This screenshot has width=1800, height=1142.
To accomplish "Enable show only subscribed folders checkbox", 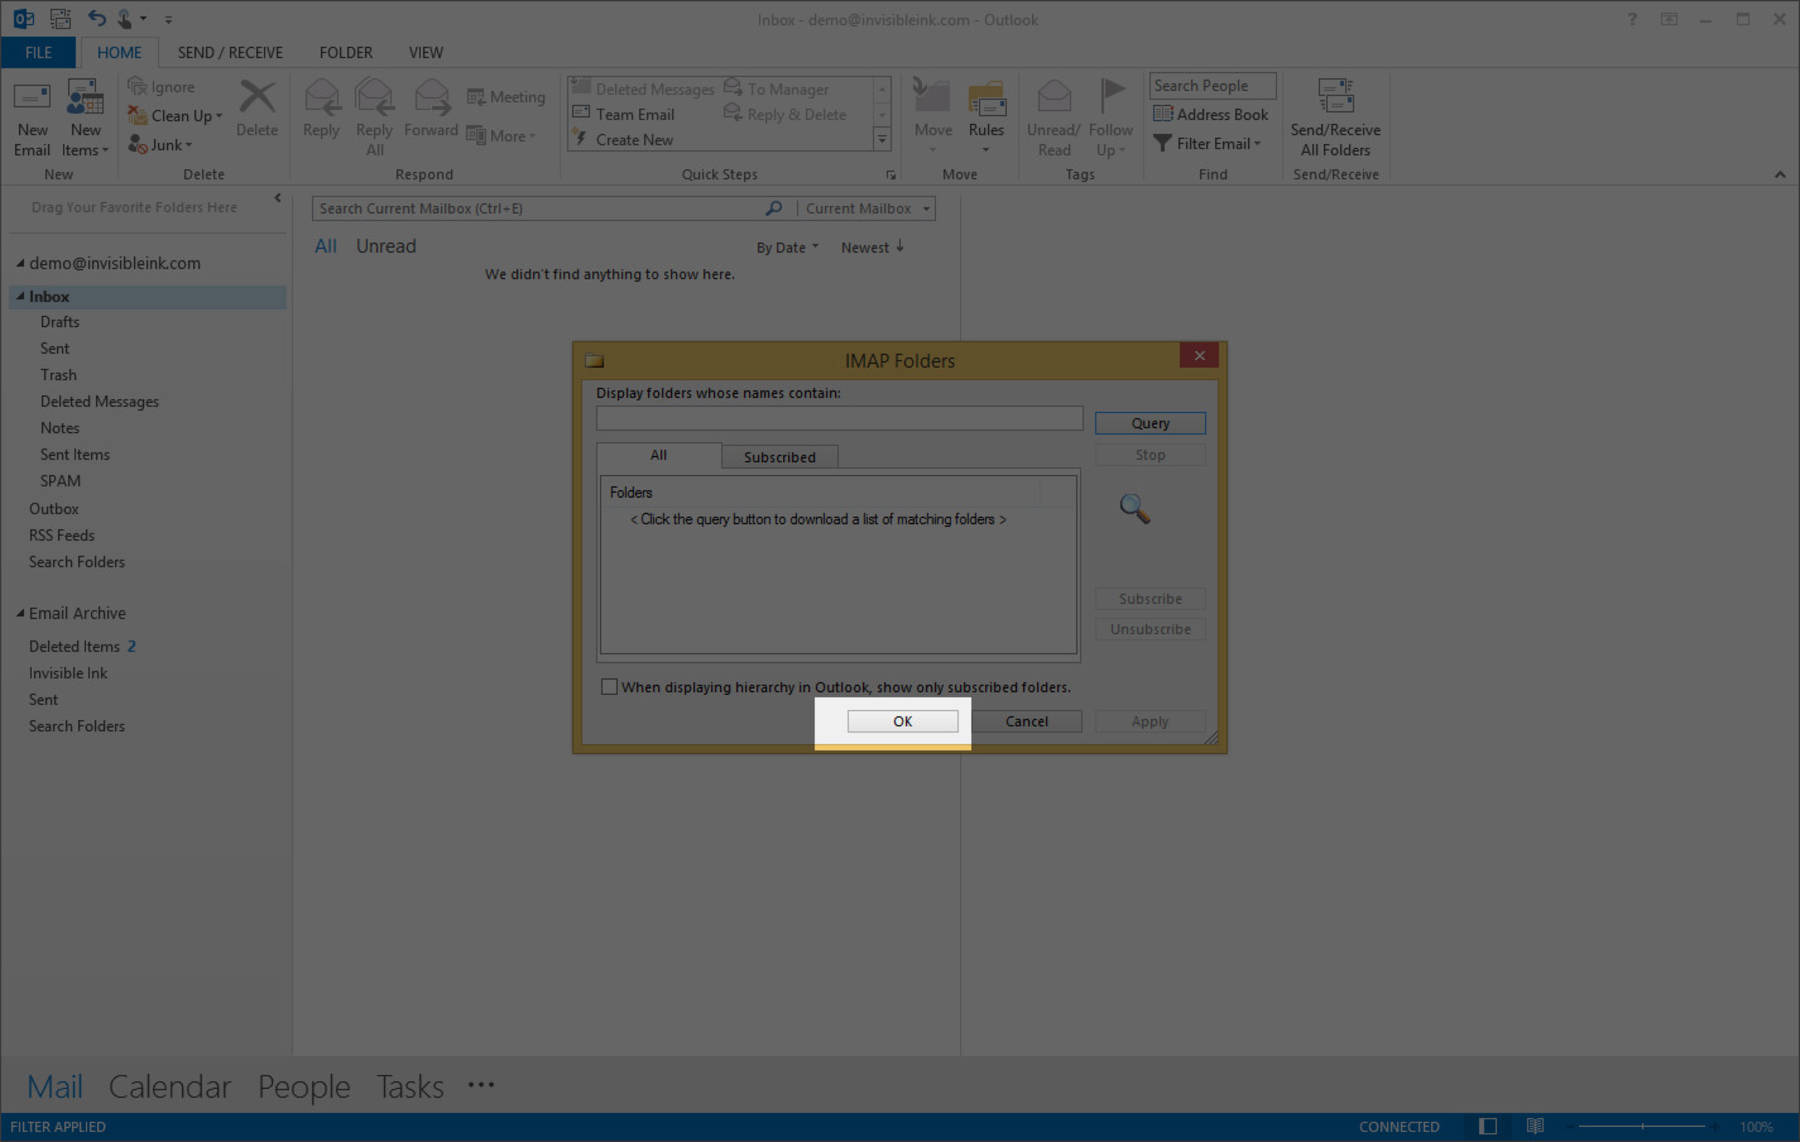I will click(609, 687).
